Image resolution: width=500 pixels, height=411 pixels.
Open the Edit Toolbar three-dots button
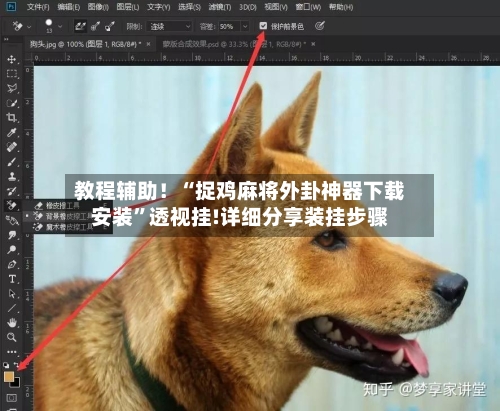pos(12,352)
